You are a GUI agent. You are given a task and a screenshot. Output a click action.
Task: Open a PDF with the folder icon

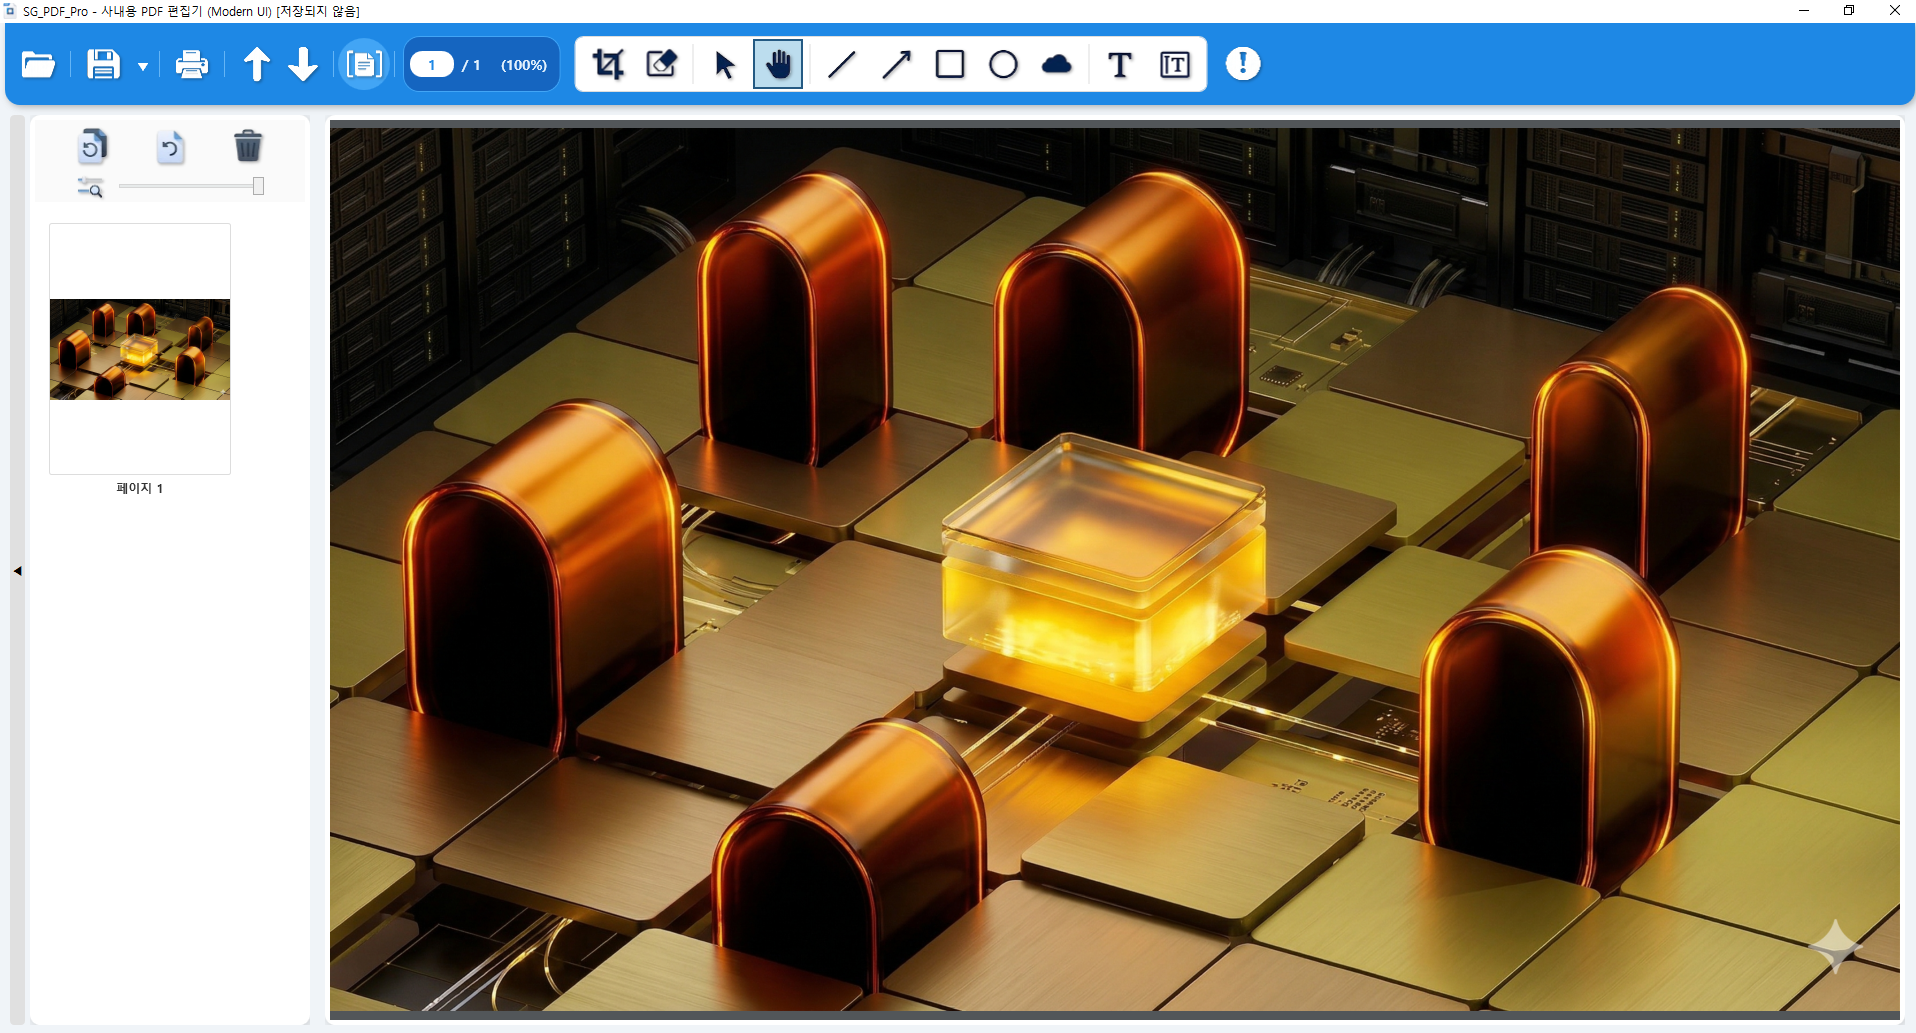(38, 65)
